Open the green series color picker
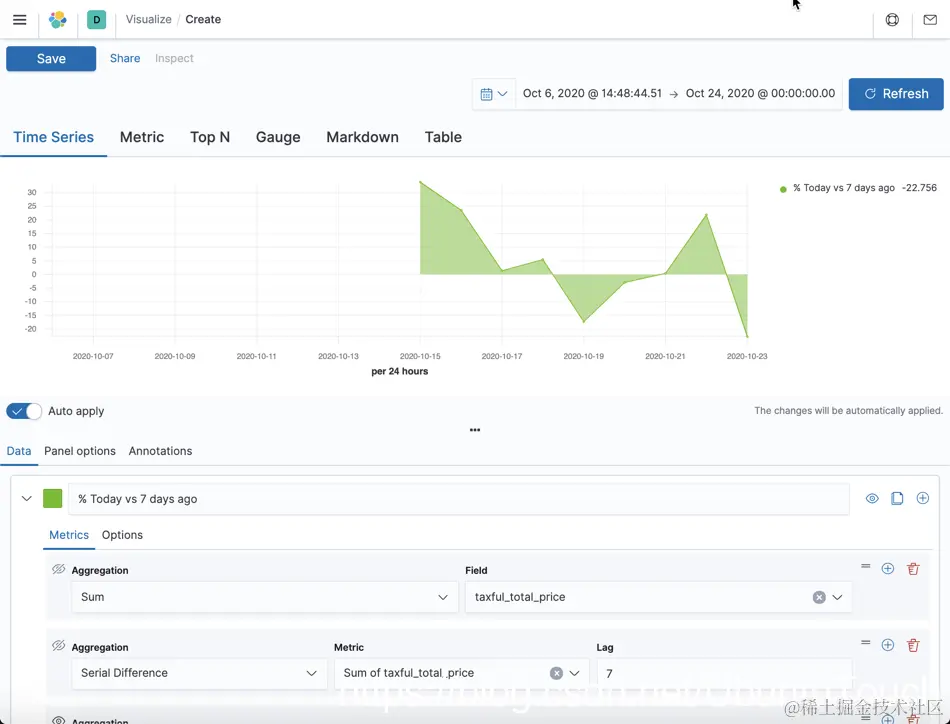 point(53,499)
